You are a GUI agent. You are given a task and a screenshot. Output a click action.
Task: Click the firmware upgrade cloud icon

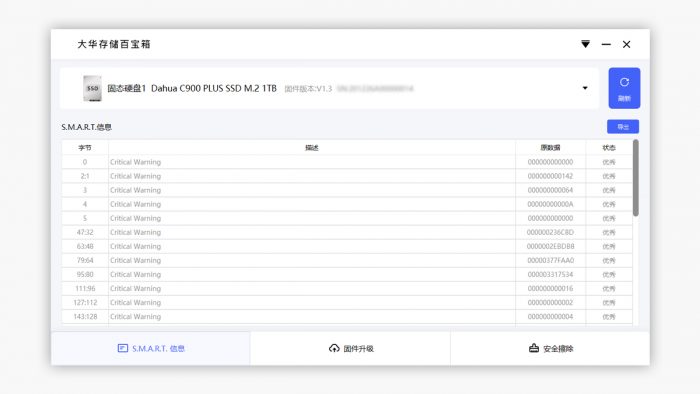click(x=334, y=348)
